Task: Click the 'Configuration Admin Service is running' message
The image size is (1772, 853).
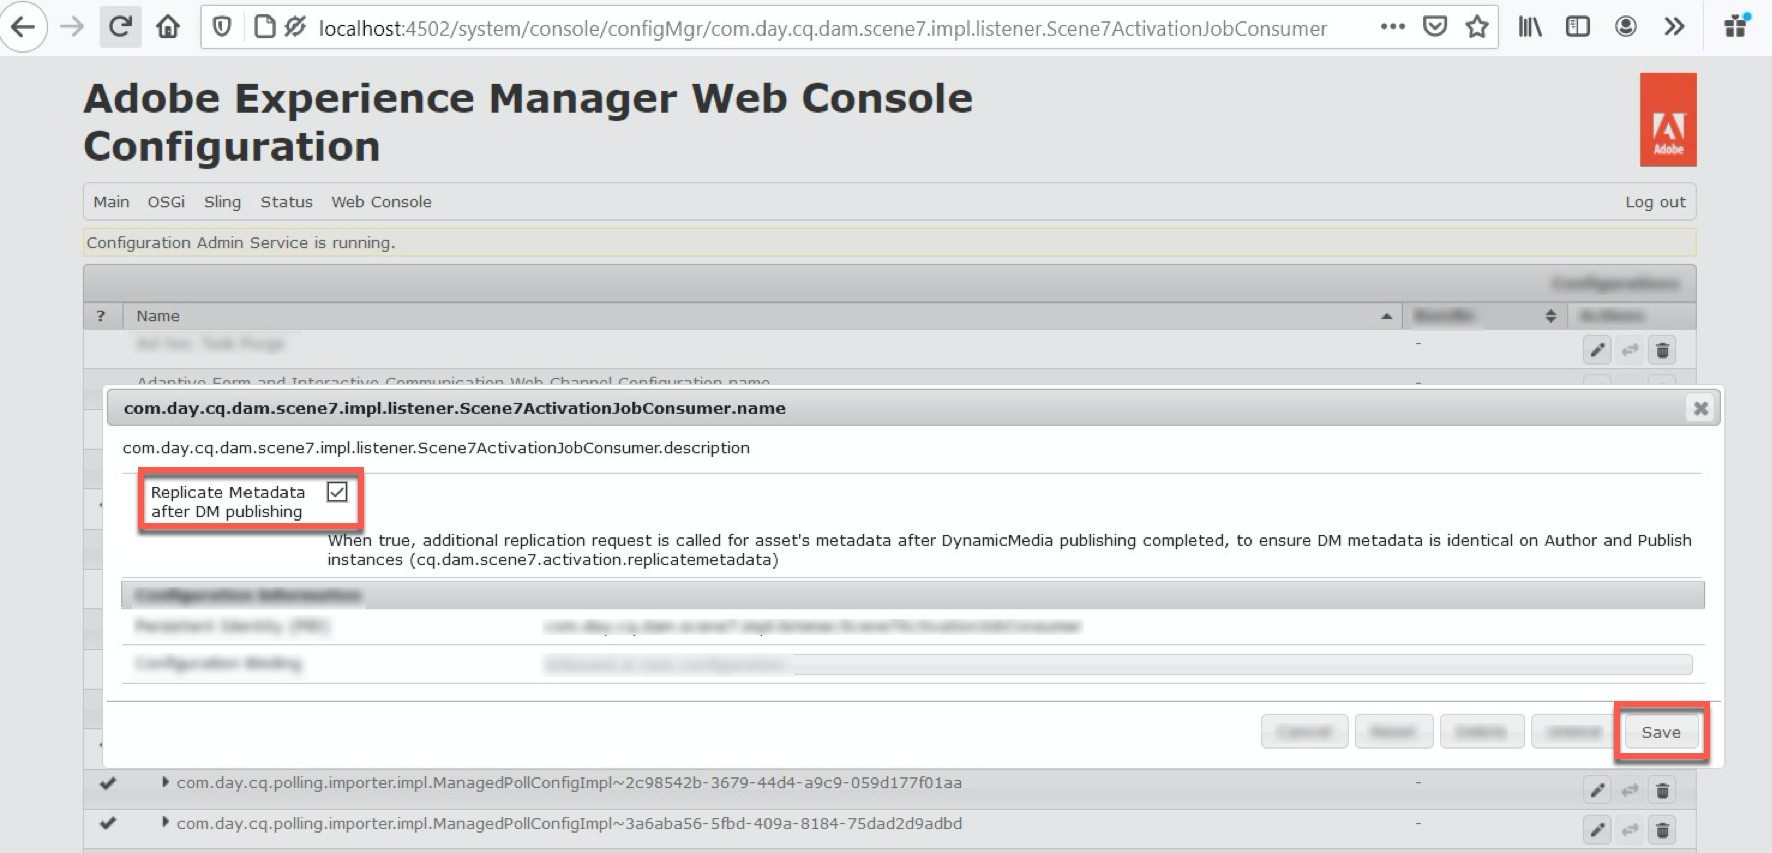Action: pos(241,243)
